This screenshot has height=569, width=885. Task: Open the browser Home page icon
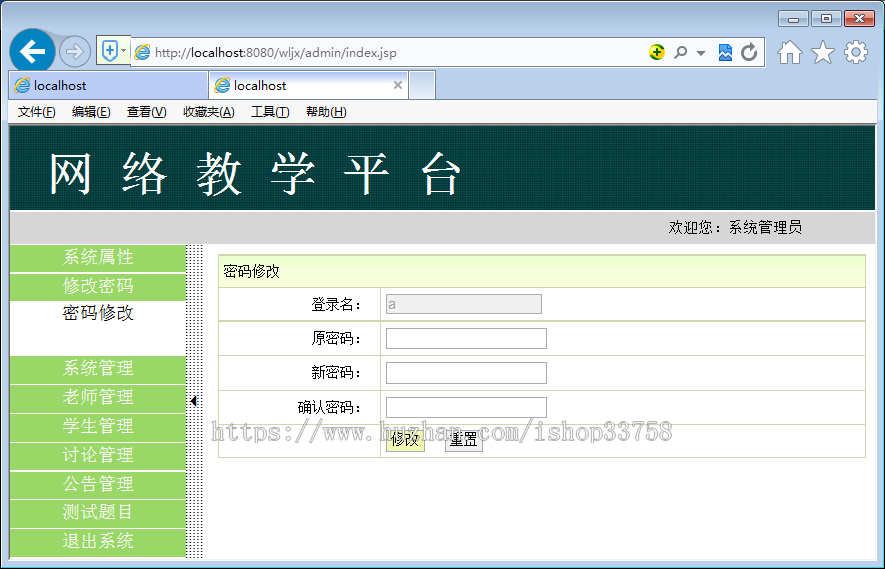click(x=790, y=52)
